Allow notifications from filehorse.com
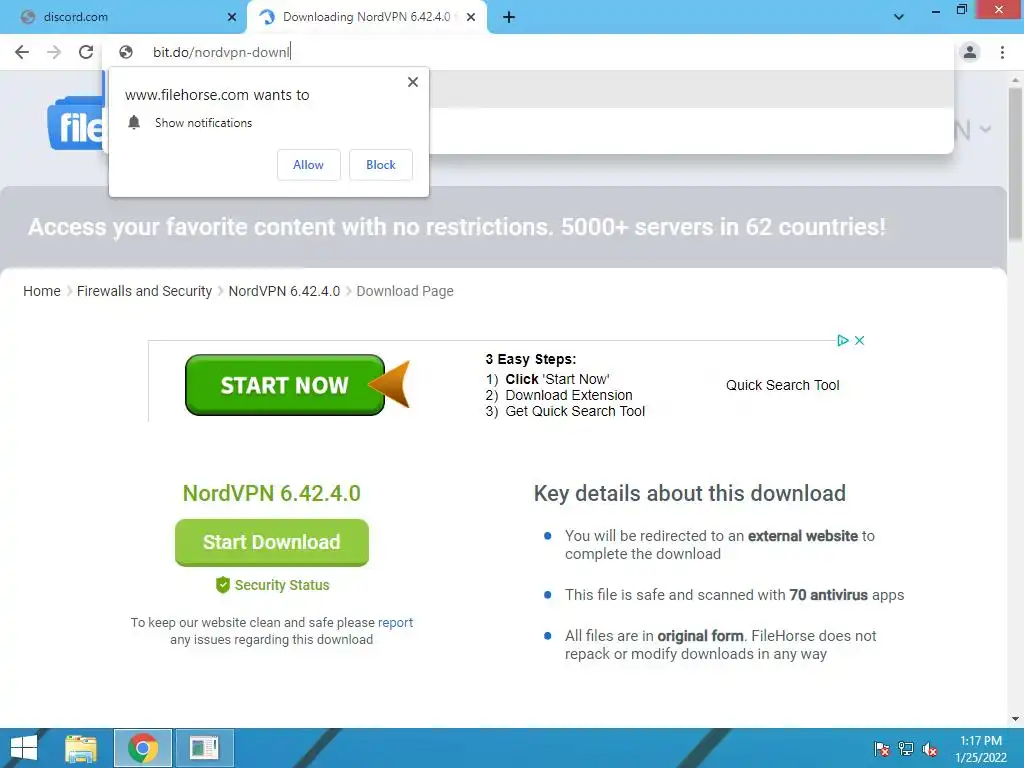1024x768 pixels. (308, 165)
